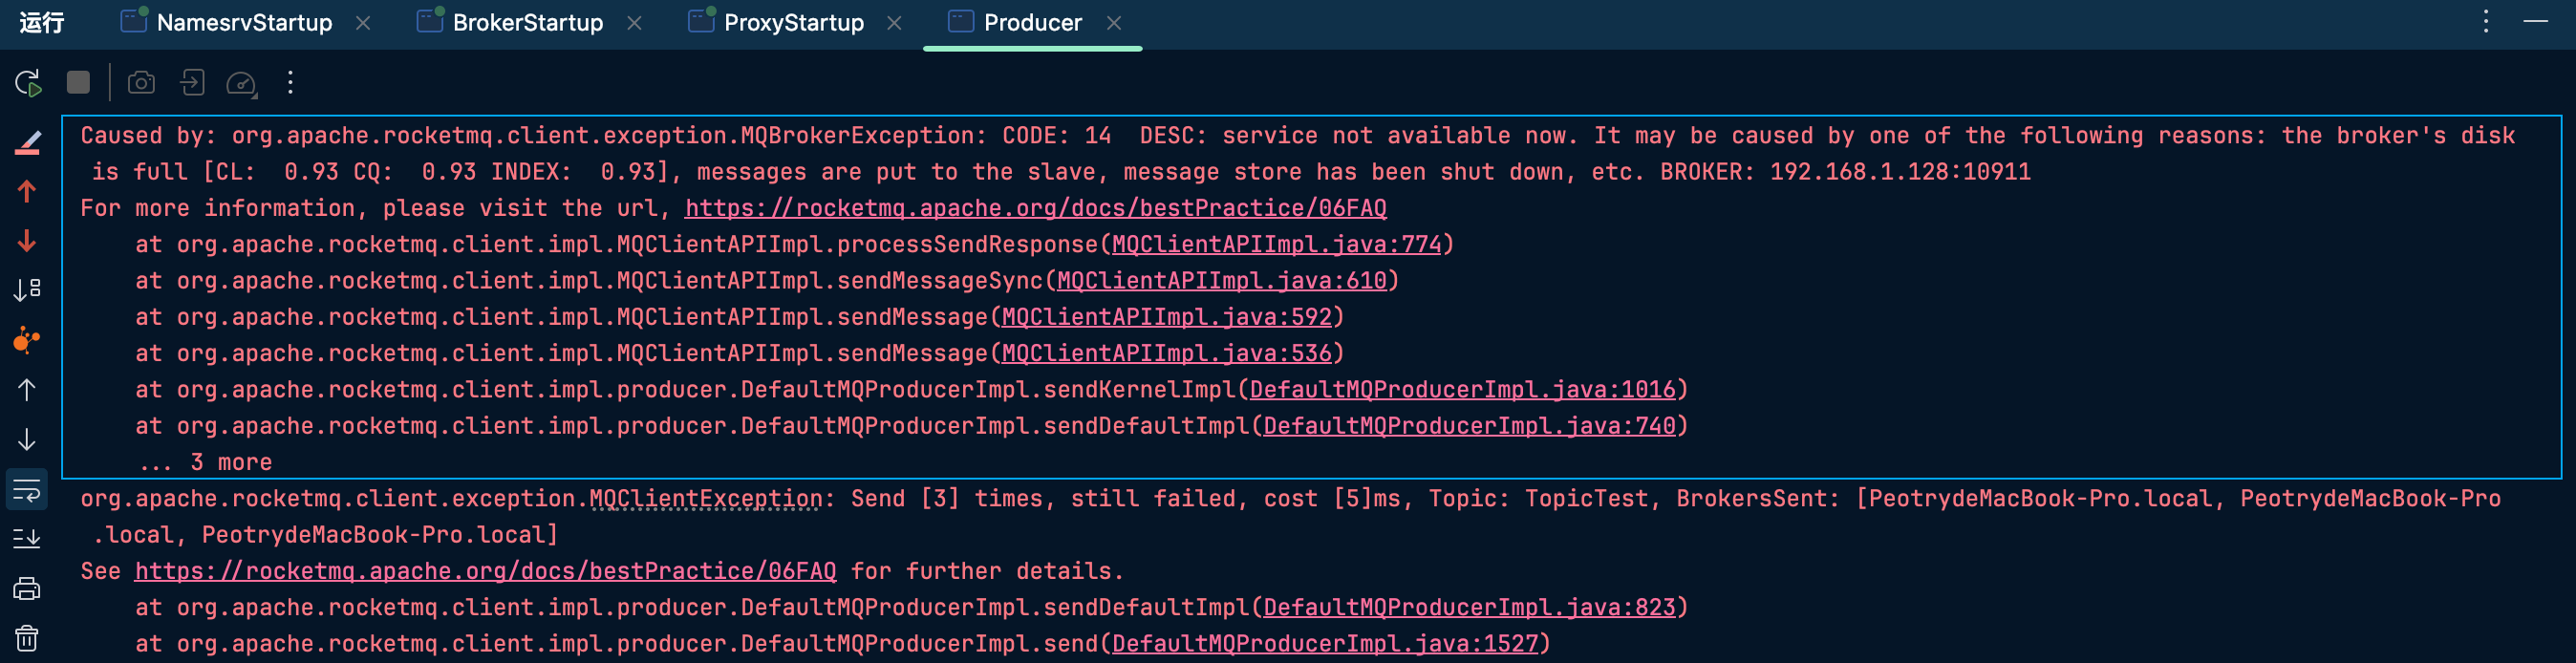Rerun the Producer with the rerun icon
The image size is (2576, 663).
pos(28,83)
